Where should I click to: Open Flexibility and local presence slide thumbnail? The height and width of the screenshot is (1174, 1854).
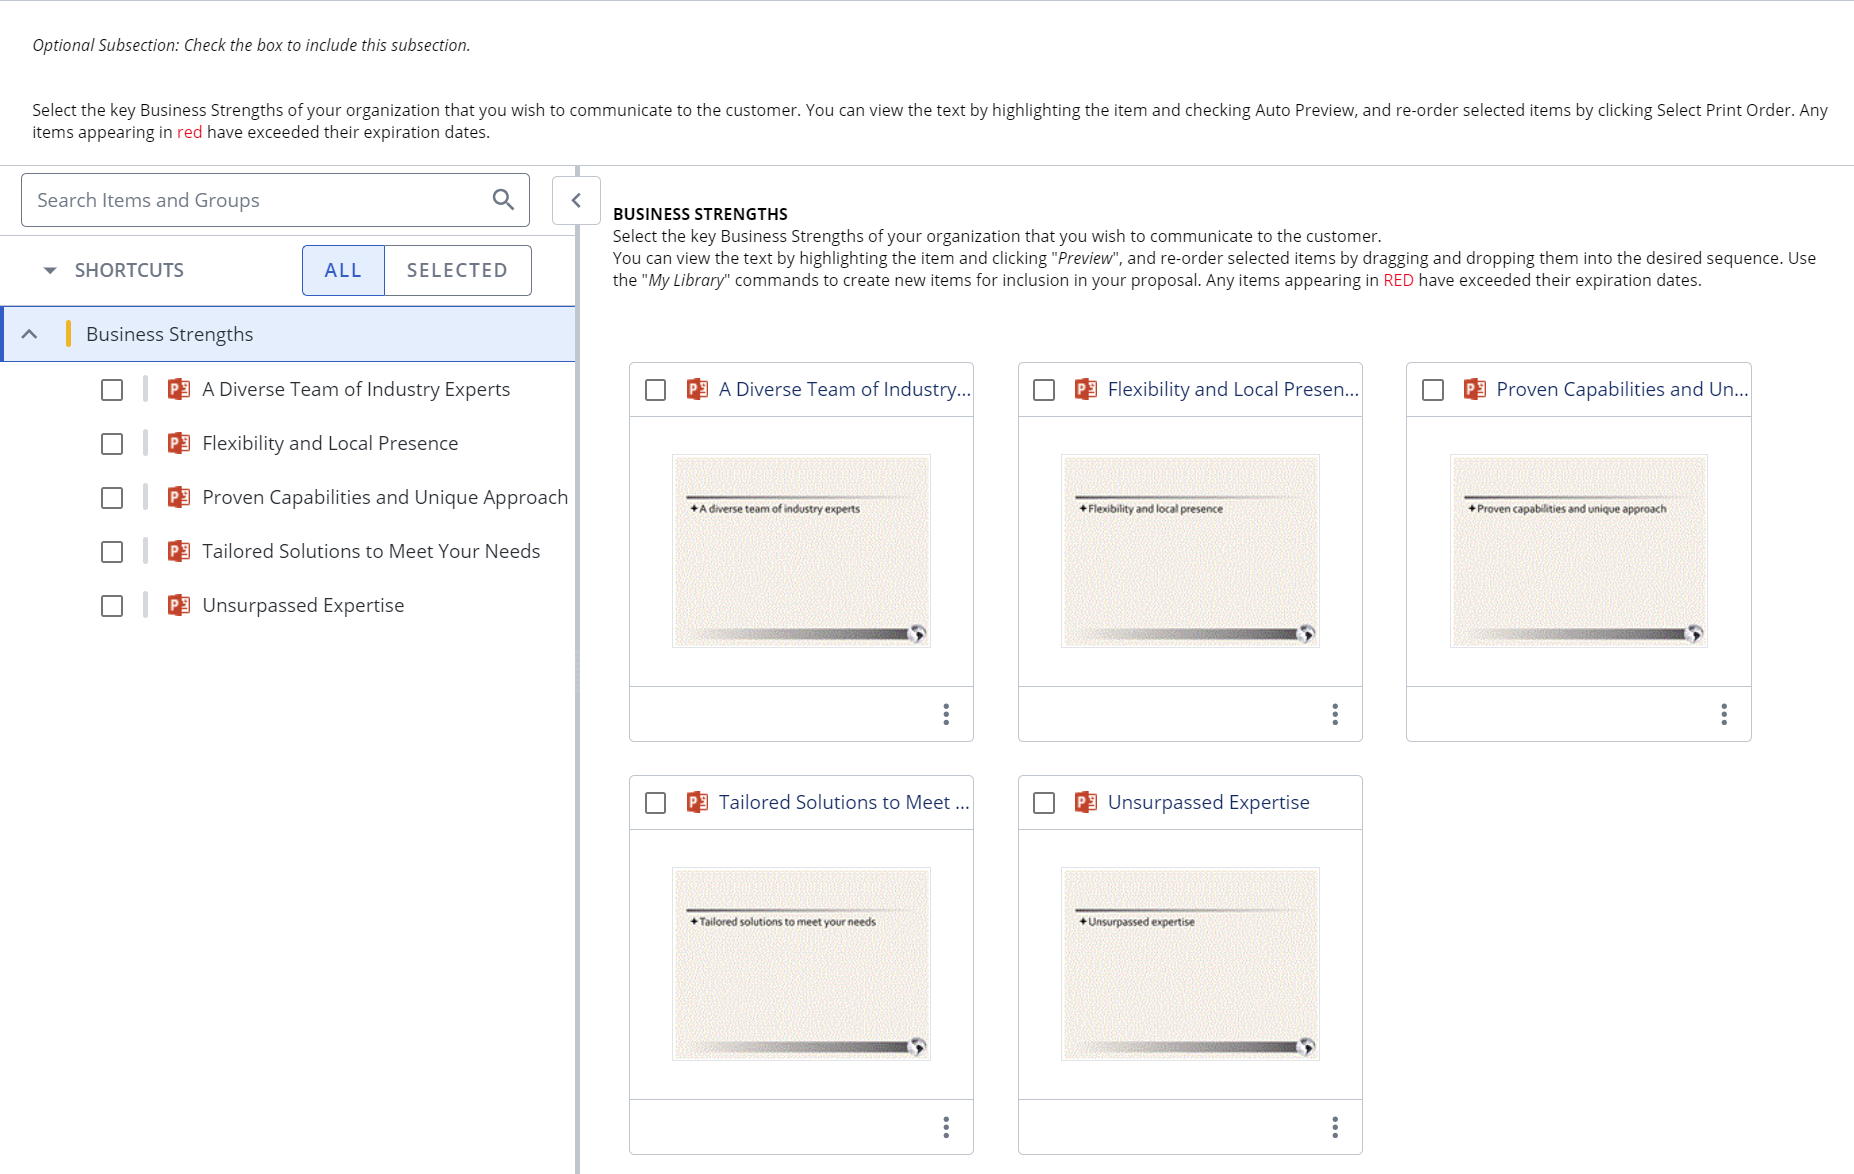click(1190, 551)
